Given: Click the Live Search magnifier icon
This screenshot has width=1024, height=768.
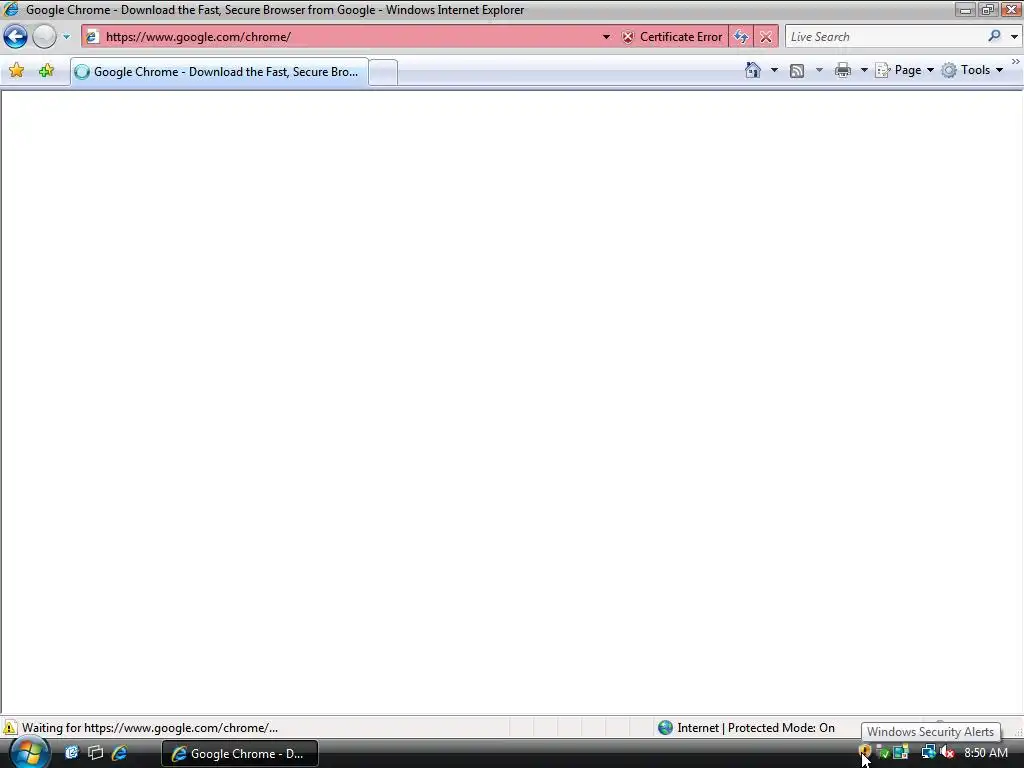Looking at the screenshot, I should click(994, 37).
